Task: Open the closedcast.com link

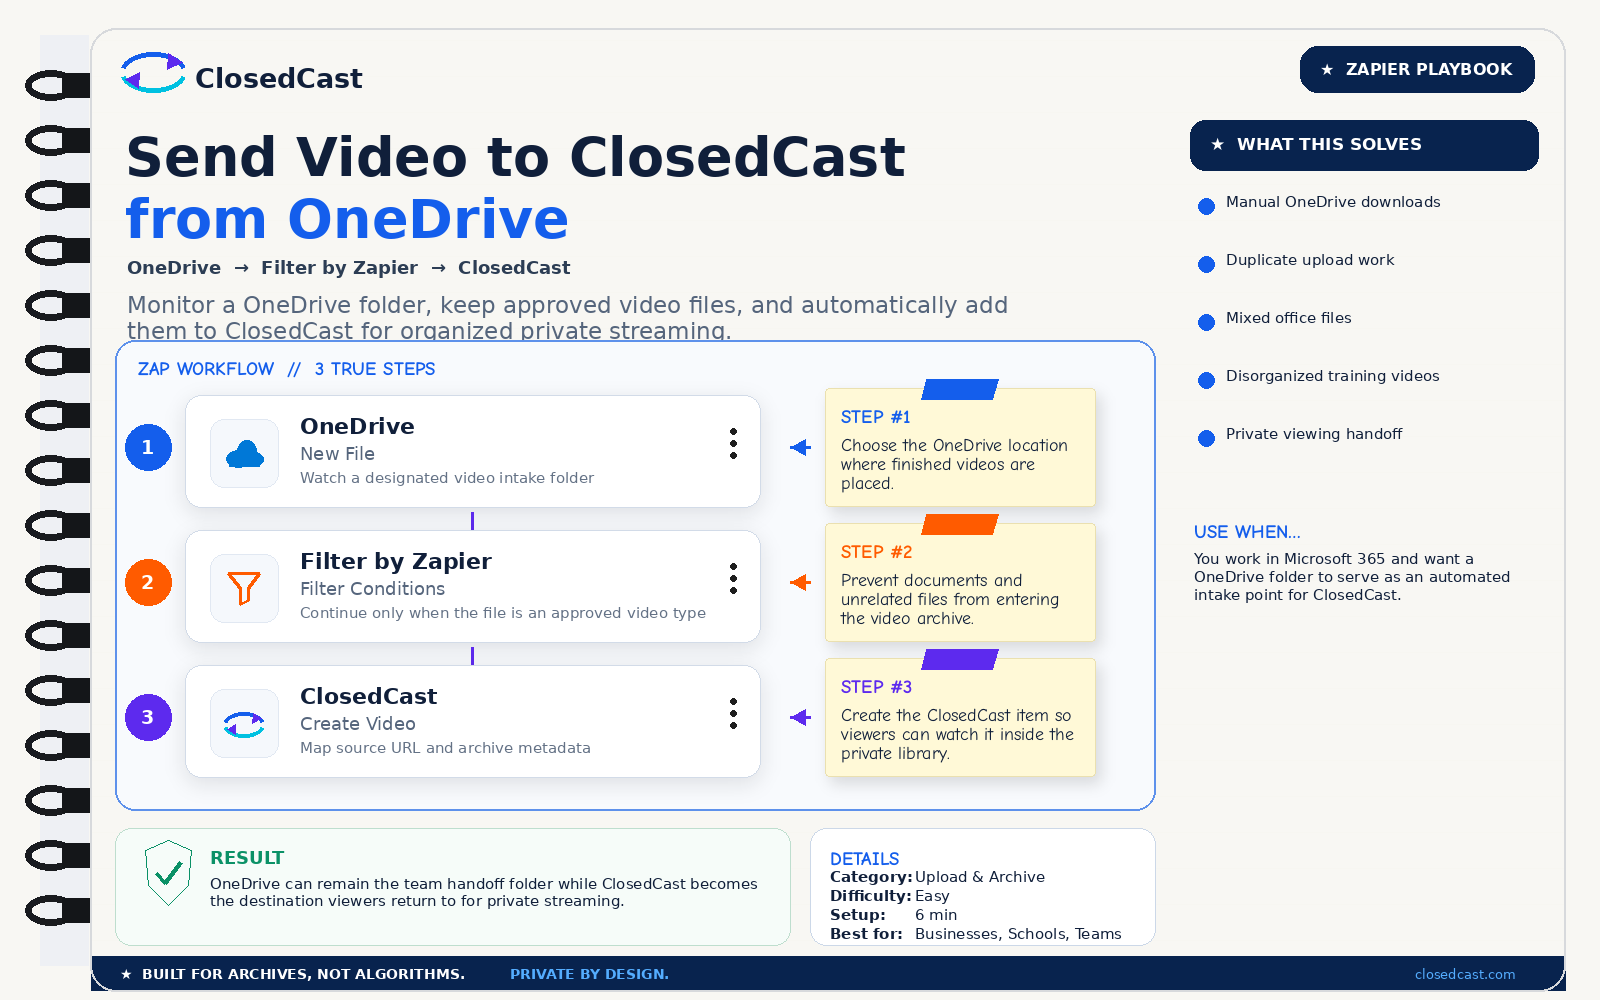Action: (x=1465, y=974)
